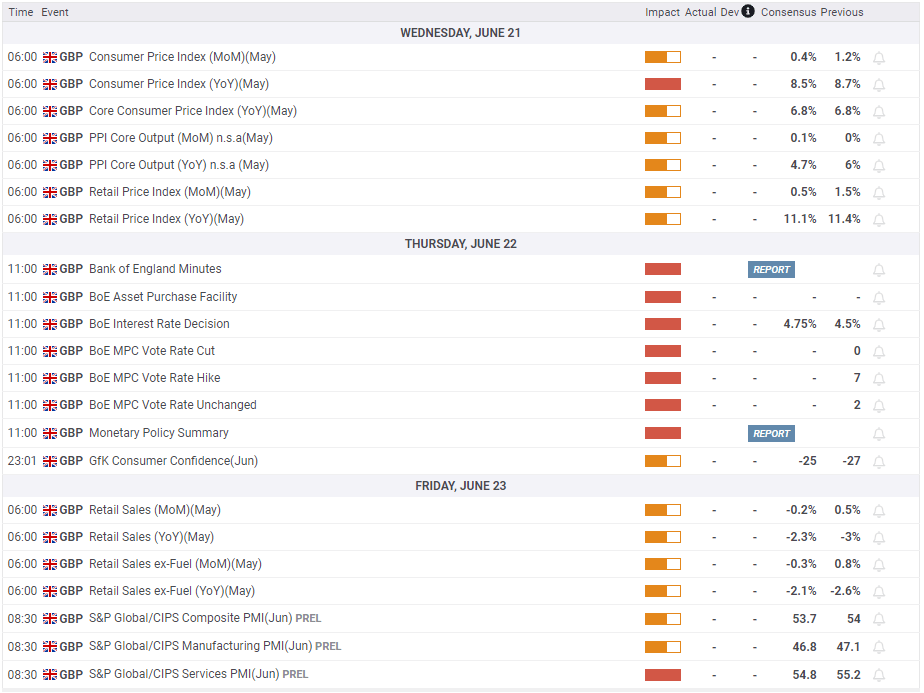Click bell icon for Retail Sales (MoM)
Screen dimensions: 924x693
point(879,510)
